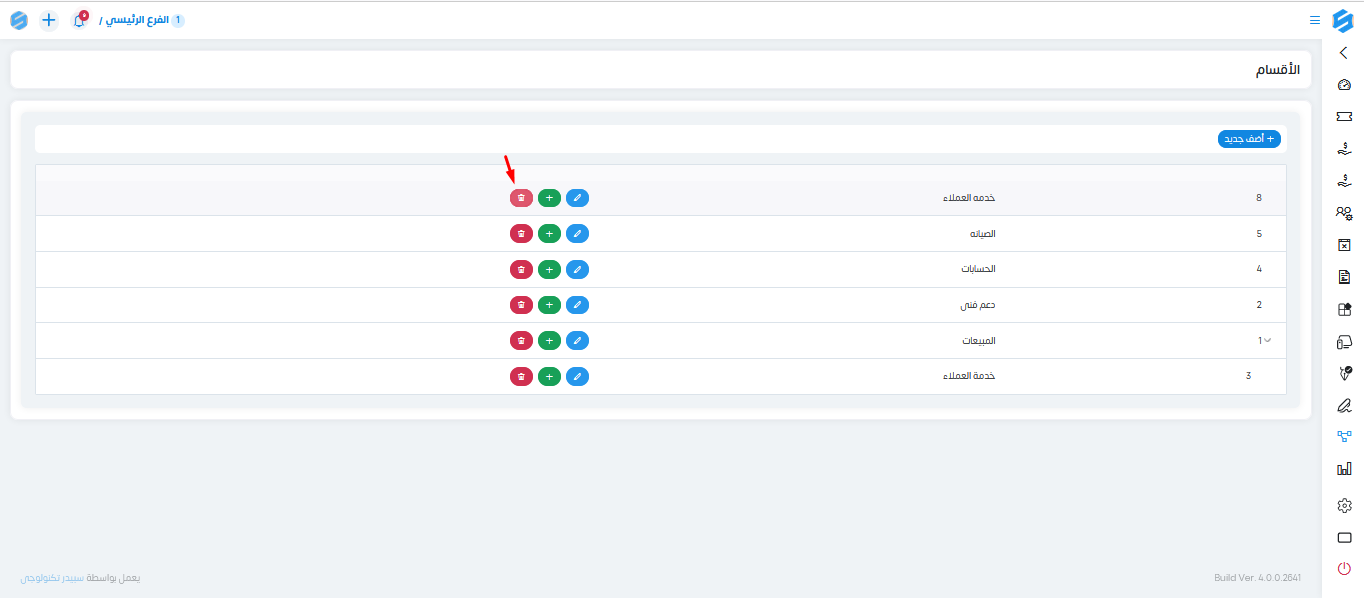Viewport: 1364px width, 598px height.
Task: Edit the الصيانه department
Action: 577,234
